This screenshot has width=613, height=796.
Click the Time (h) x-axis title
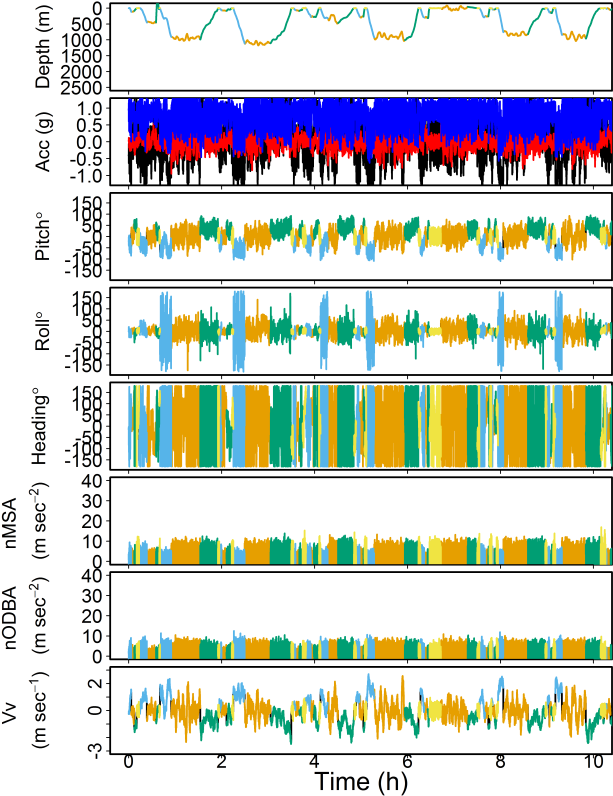click(362, 780)
